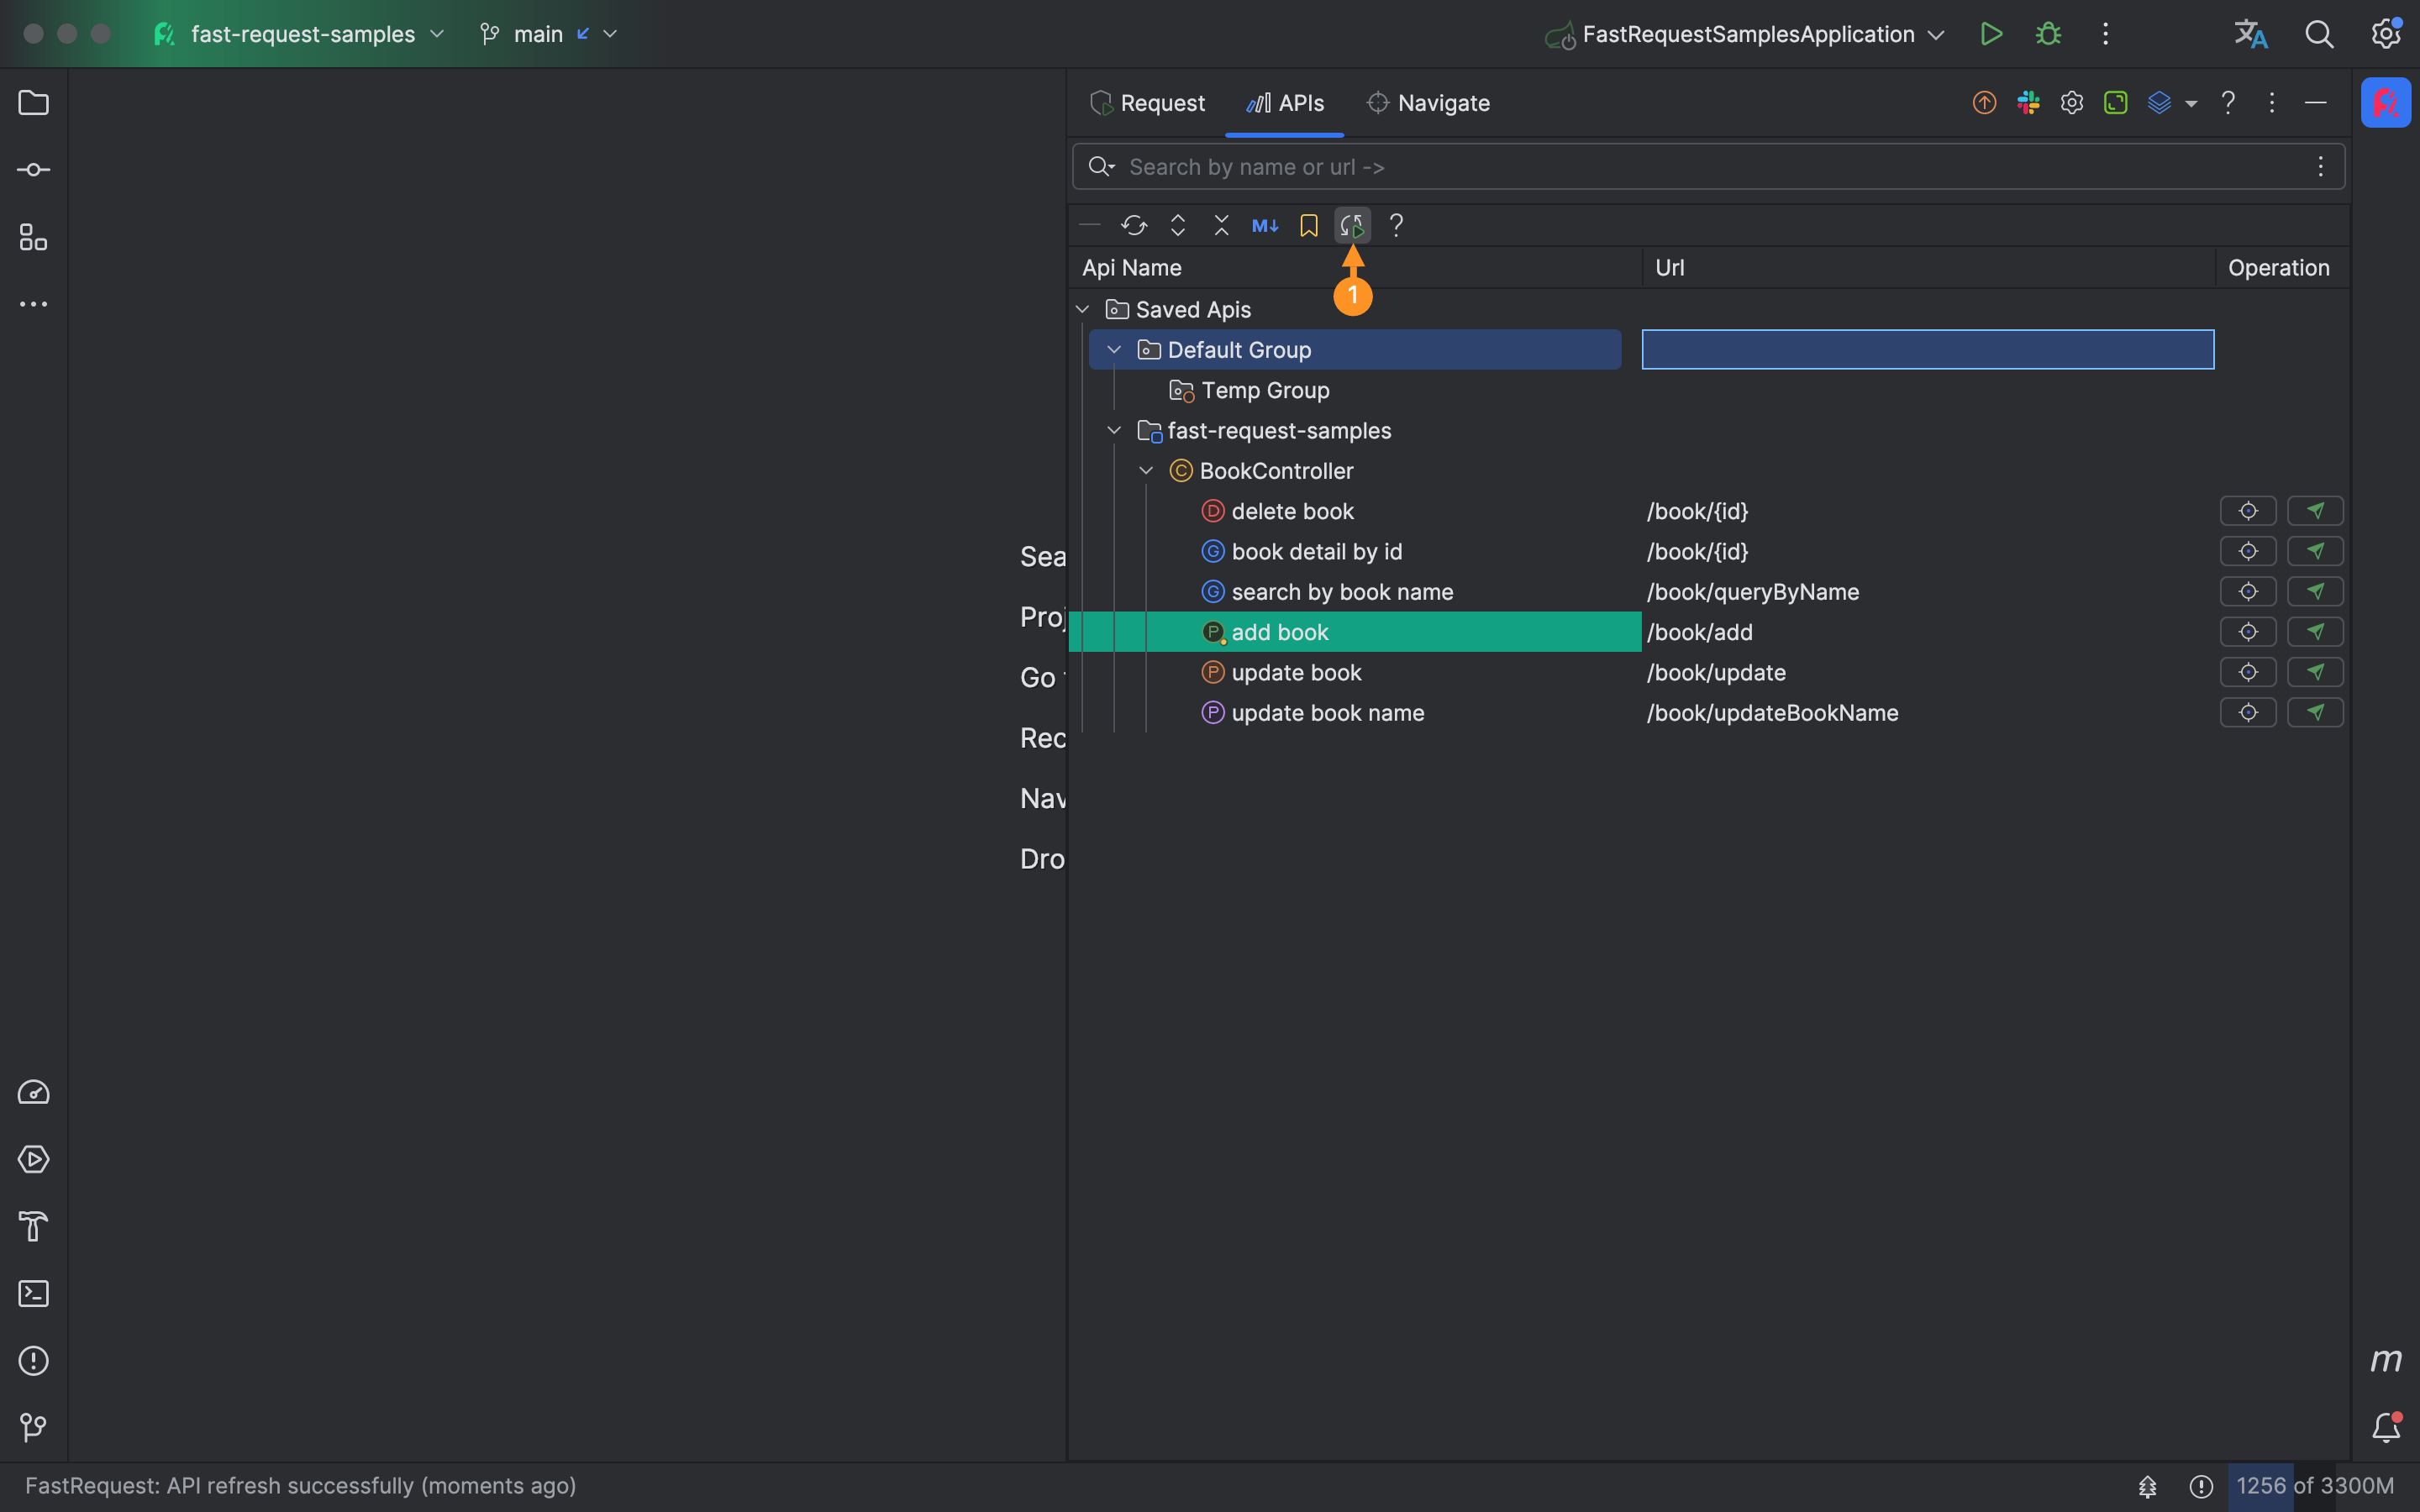This screenshot has width=2420, height=1512.
Task: Open the Slack icon in plugin toolbar
Action: click(2028, 103)
